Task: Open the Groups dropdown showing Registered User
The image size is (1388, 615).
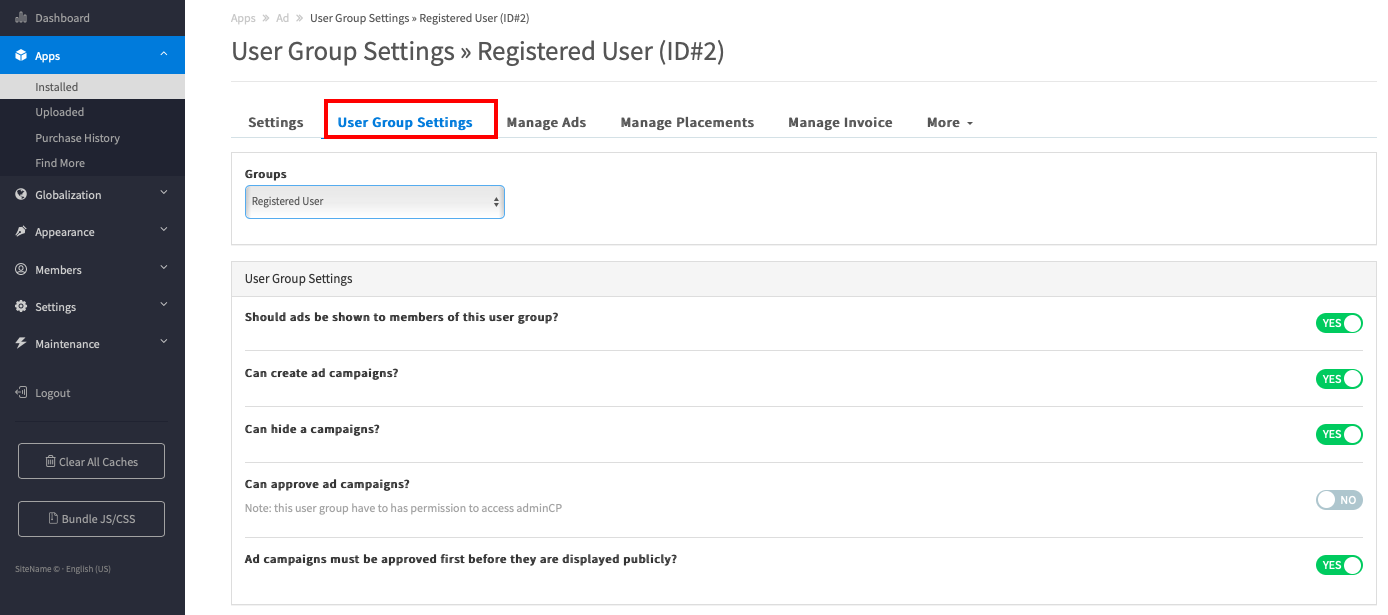Action: tap(375, 202)
